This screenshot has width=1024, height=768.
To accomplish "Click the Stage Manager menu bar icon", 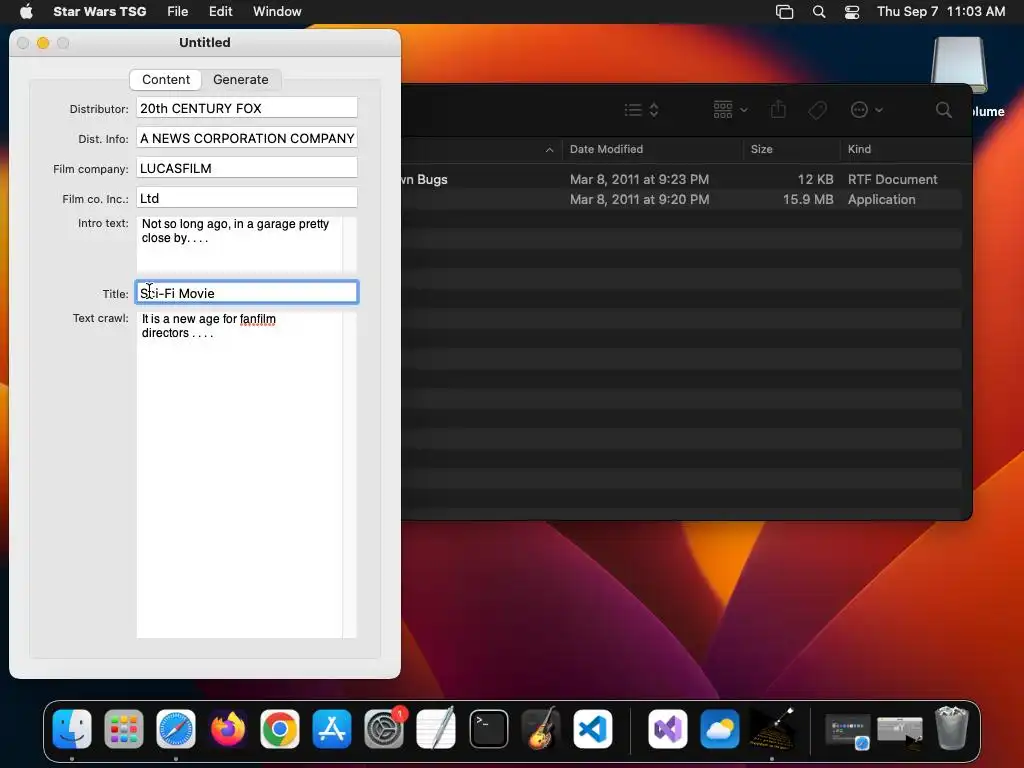I will (x=784, y=12).
